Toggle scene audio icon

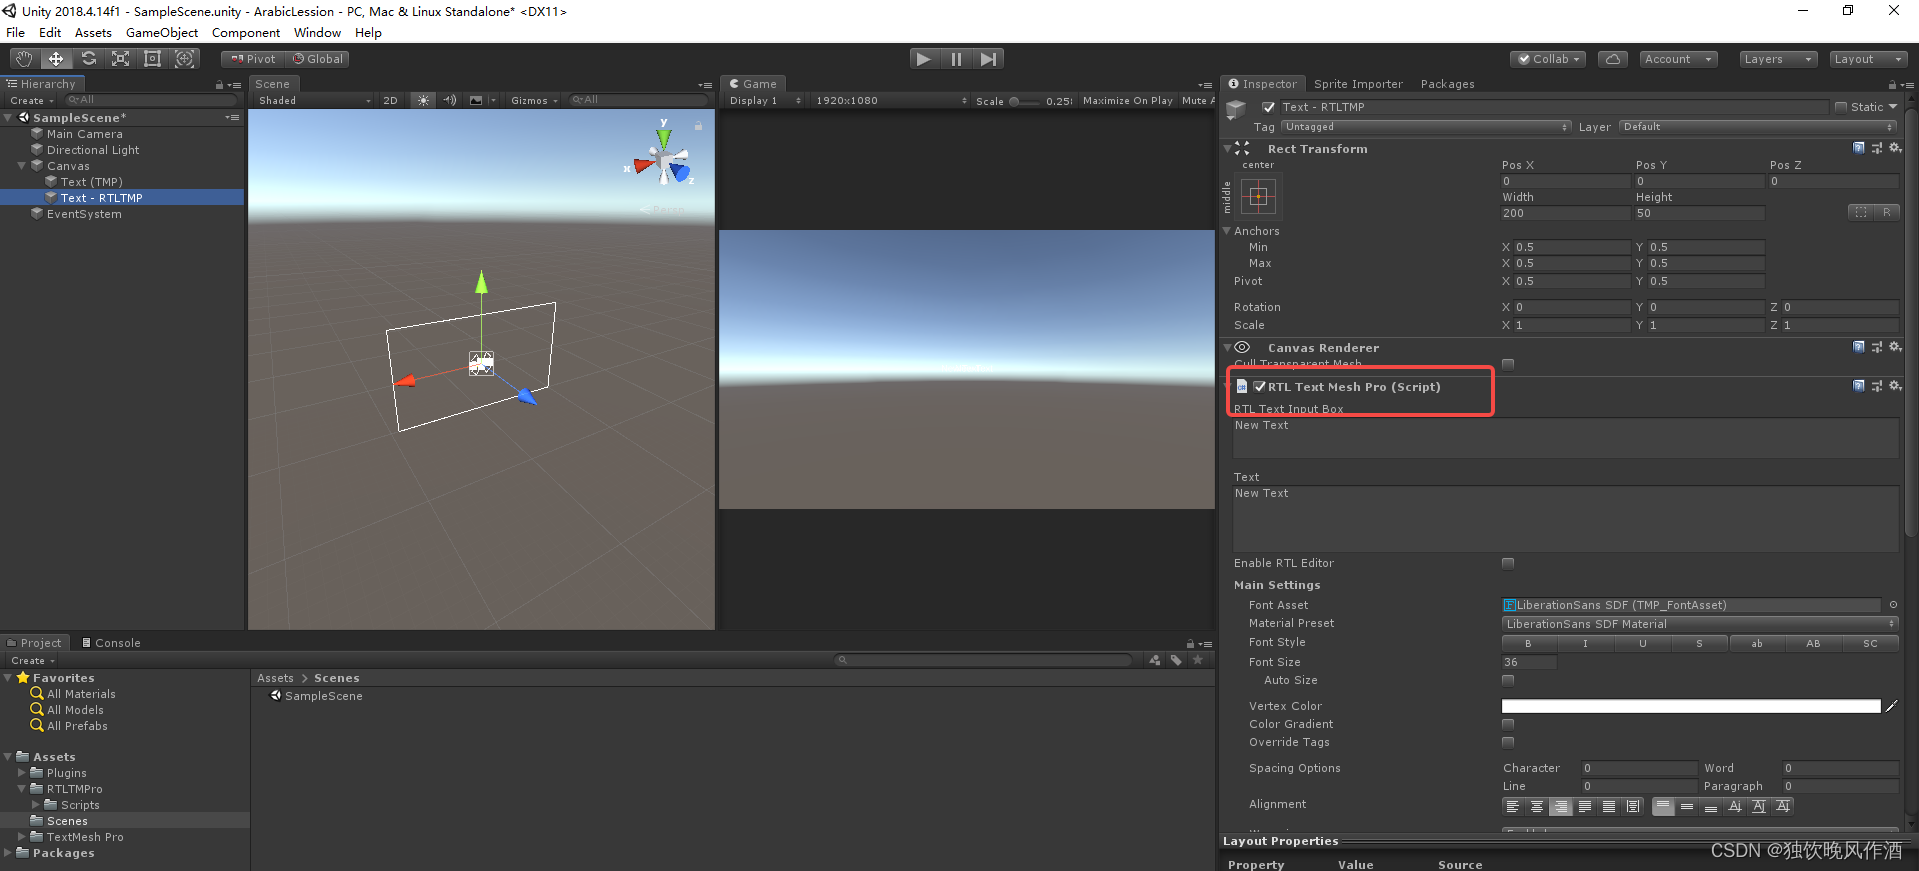click(450, 100)
